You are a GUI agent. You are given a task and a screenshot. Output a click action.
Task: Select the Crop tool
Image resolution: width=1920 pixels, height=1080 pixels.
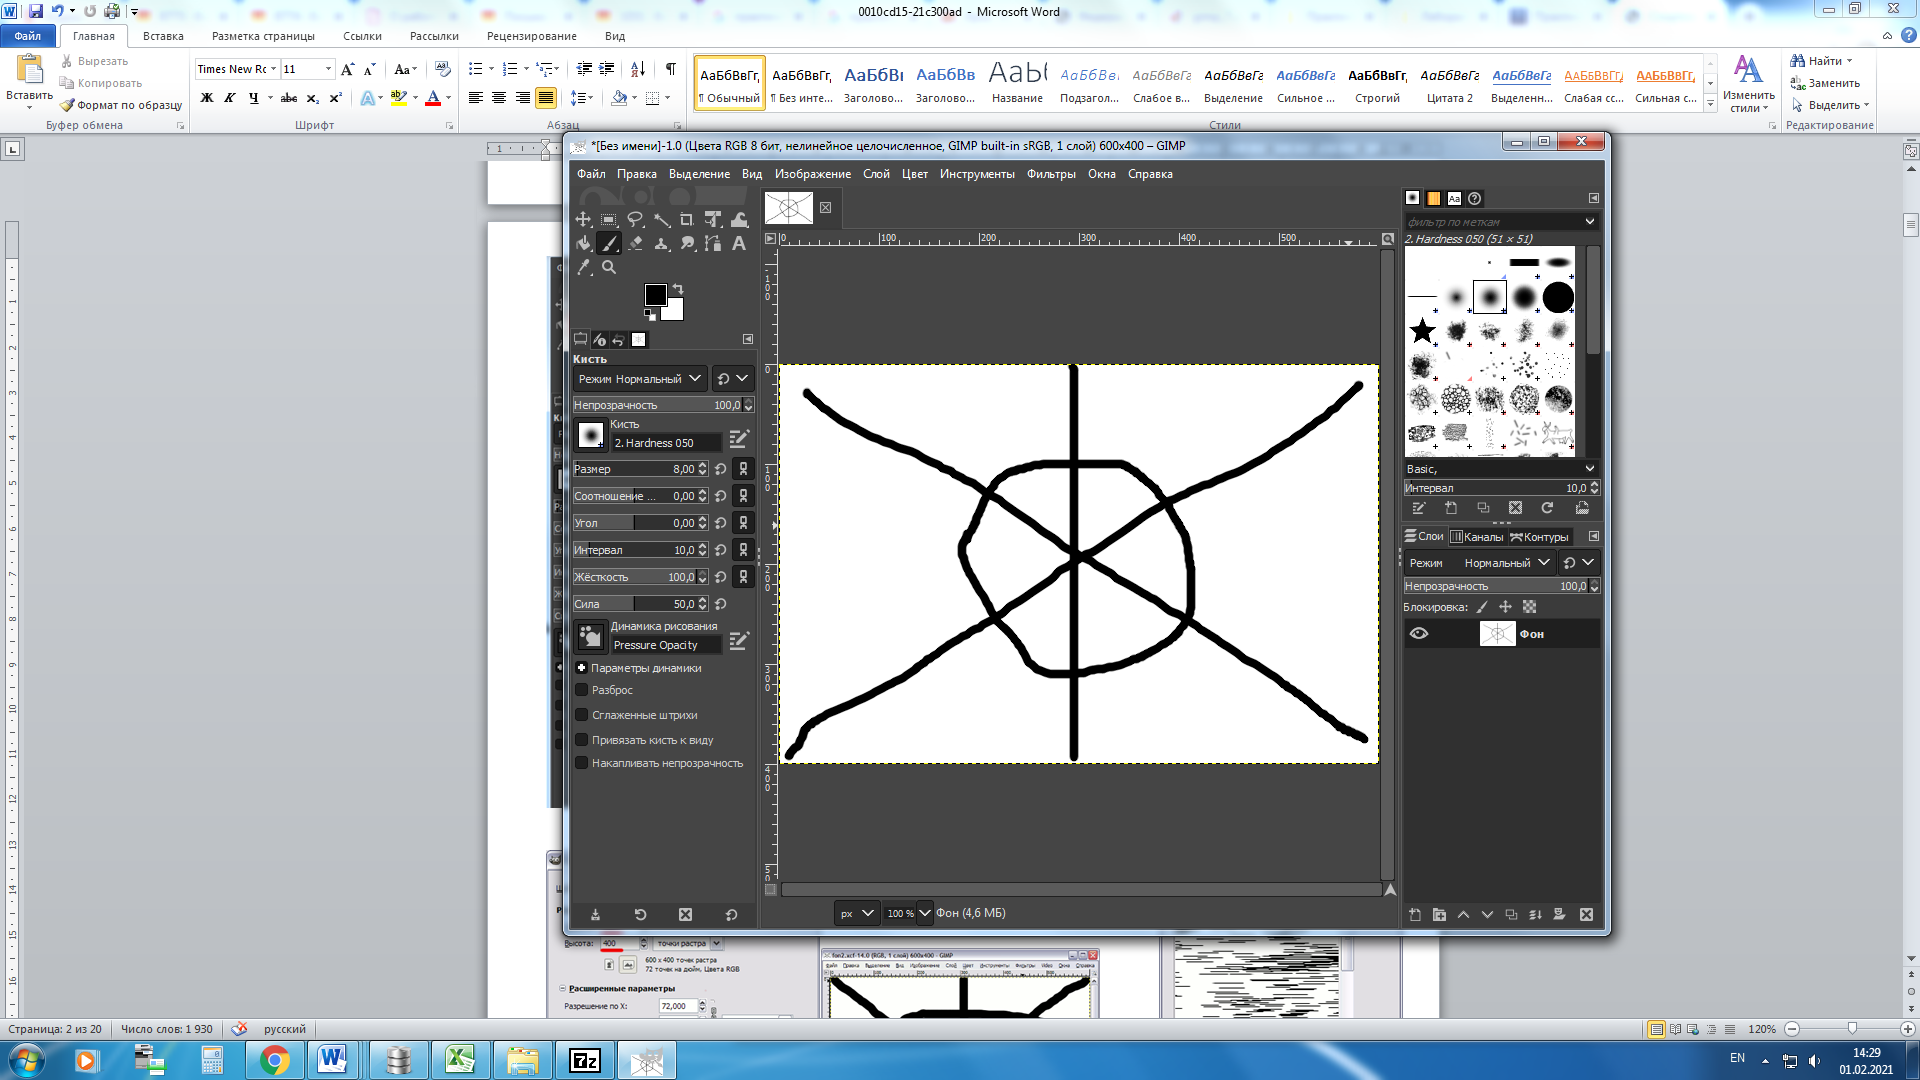tap(687, 219)
